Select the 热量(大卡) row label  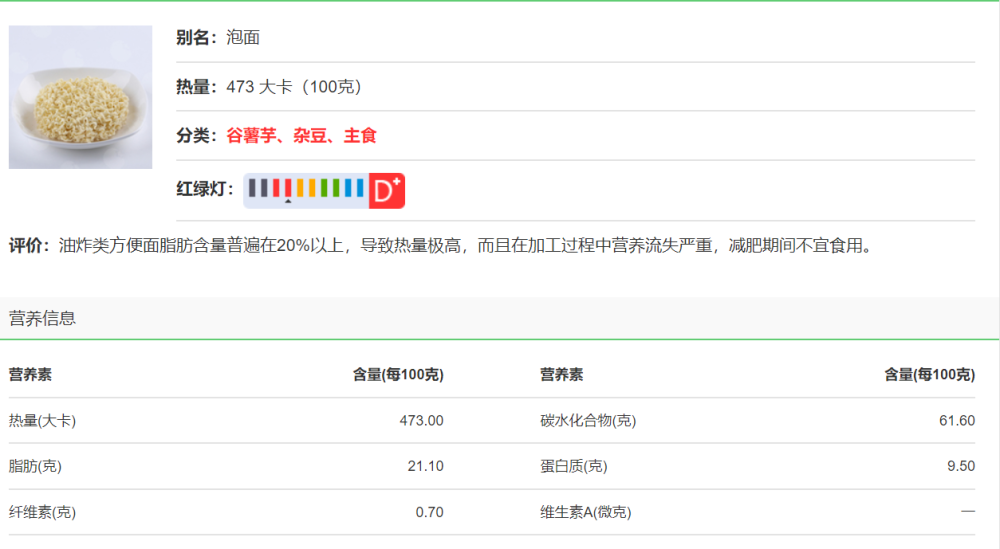pyautogui.click(x=42, y=421)
